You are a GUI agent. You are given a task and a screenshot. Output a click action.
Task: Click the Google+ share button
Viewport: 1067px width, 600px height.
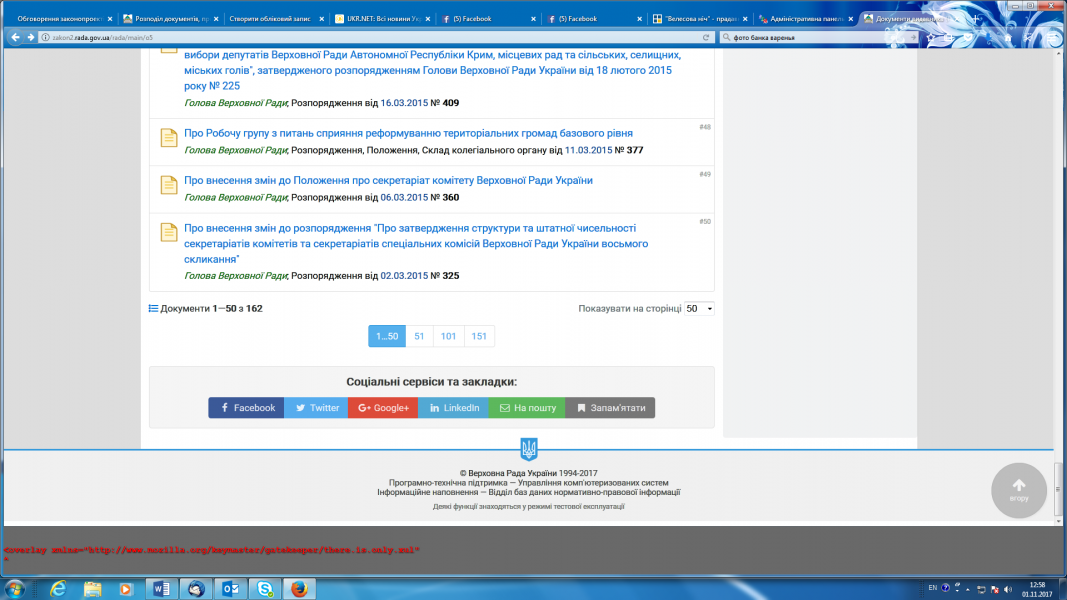click(x=383, y=408)
